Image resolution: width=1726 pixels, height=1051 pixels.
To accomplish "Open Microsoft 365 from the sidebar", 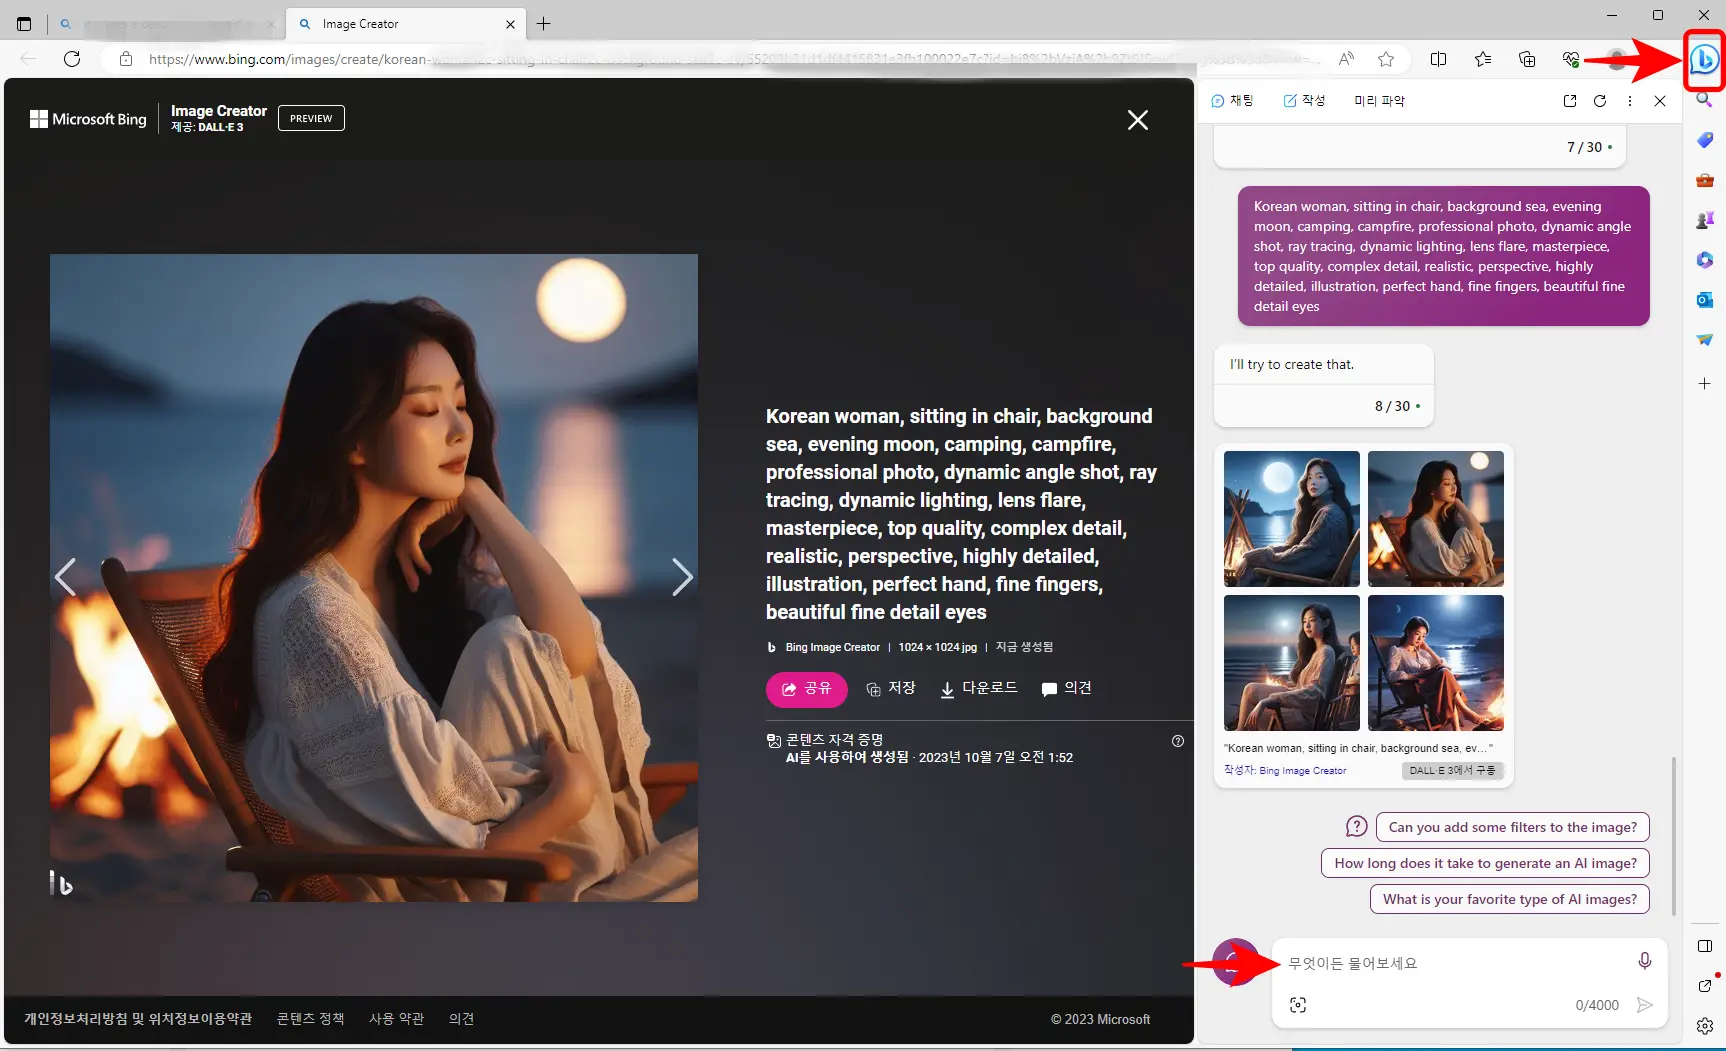I will (1705, 259).
